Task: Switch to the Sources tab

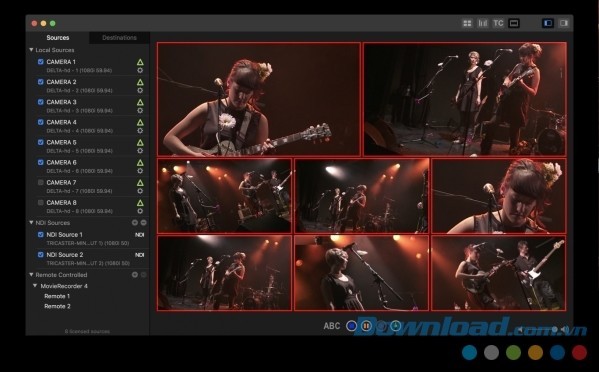Action: click(58, 37)
